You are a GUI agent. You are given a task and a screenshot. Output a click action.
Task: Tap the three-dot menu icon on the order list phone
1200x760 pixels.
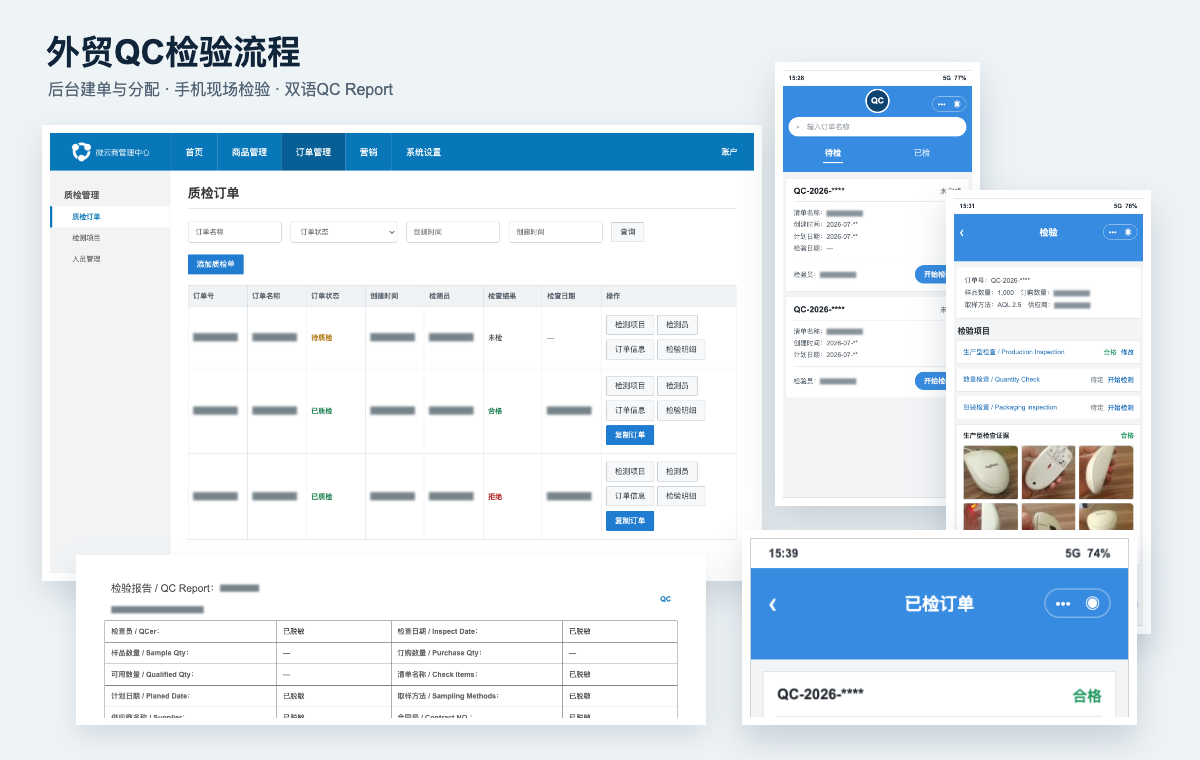point(941,104)
